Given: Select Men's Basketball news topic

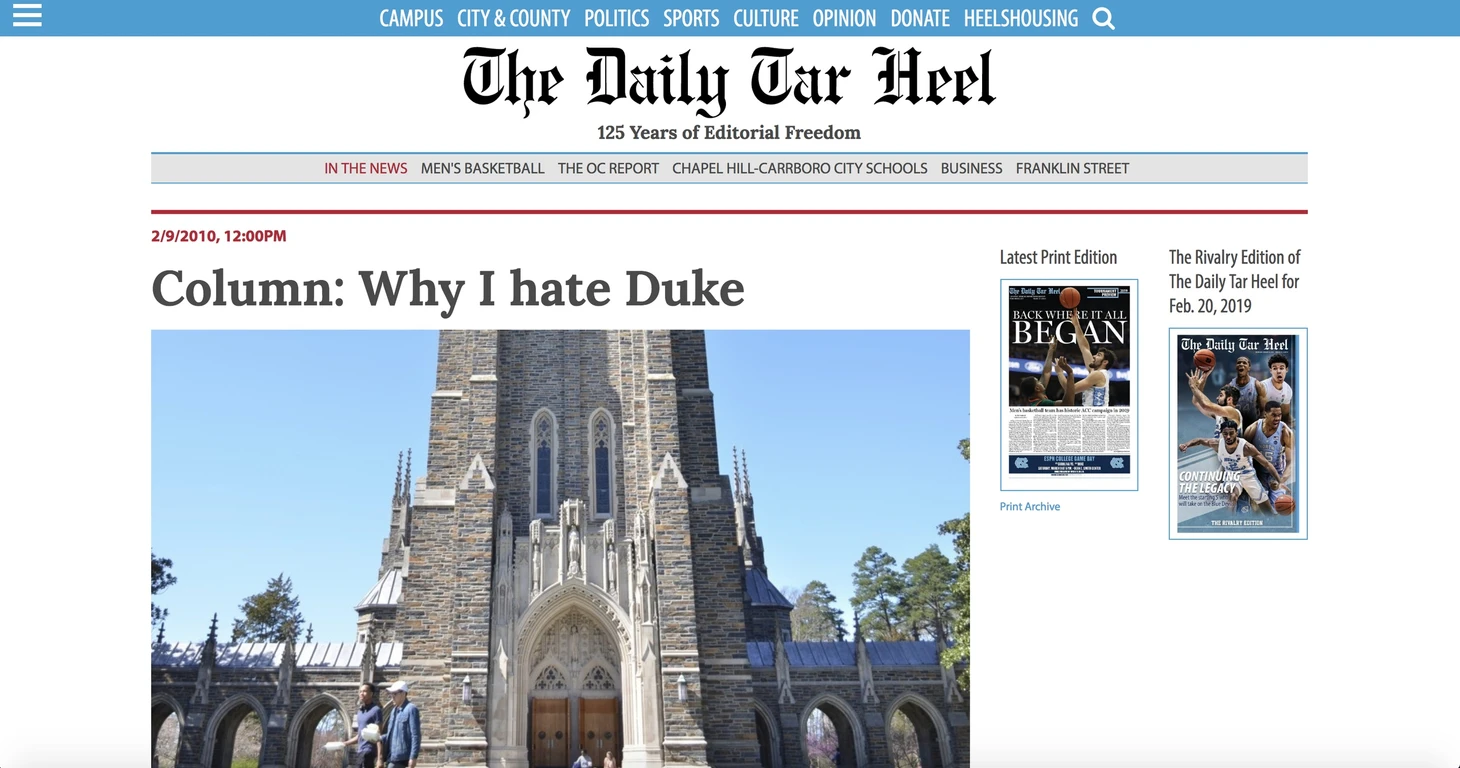Looking at the screenshot, I should pos(482,168).
